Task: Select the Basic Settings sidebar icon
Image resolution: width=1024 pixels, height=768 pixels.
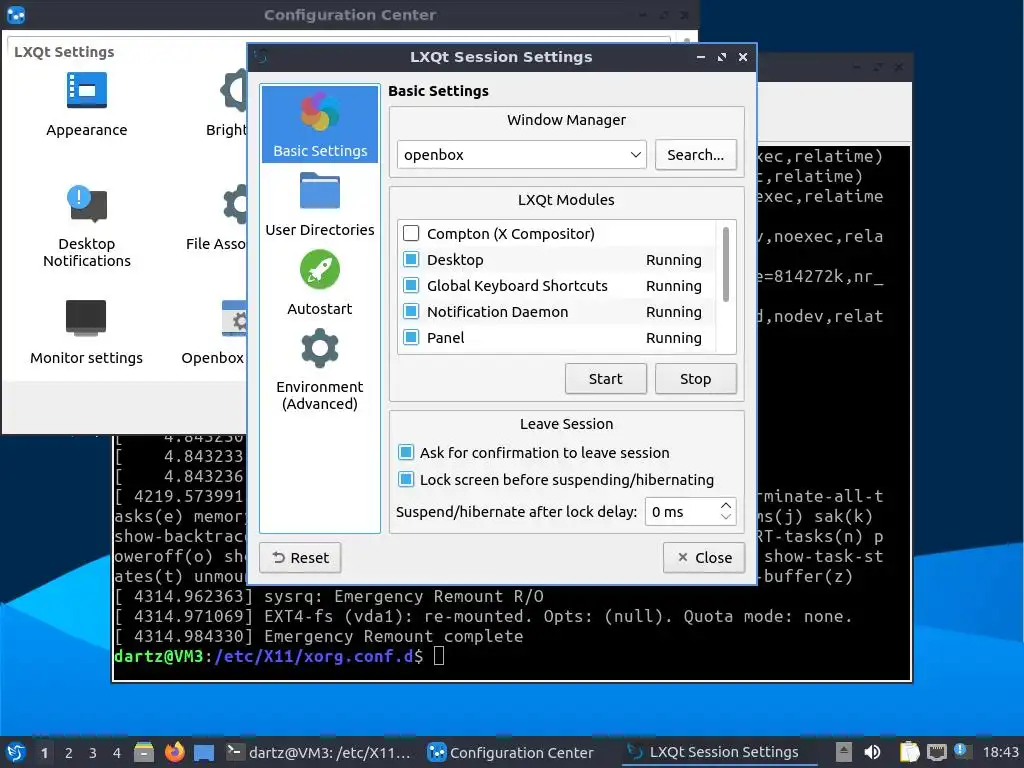Action: click(319, 124)
